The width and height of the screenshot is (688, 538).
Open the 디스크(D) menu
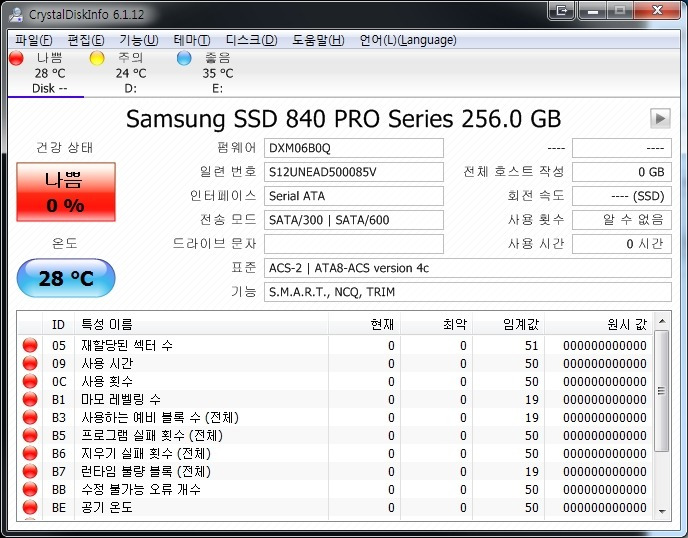[251, 40]
